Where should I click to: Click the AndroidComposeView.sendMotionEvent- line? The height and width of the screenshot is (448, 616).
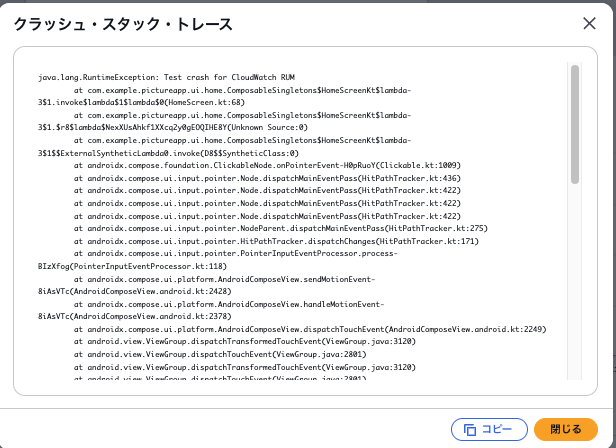click(x=224, y=279)
